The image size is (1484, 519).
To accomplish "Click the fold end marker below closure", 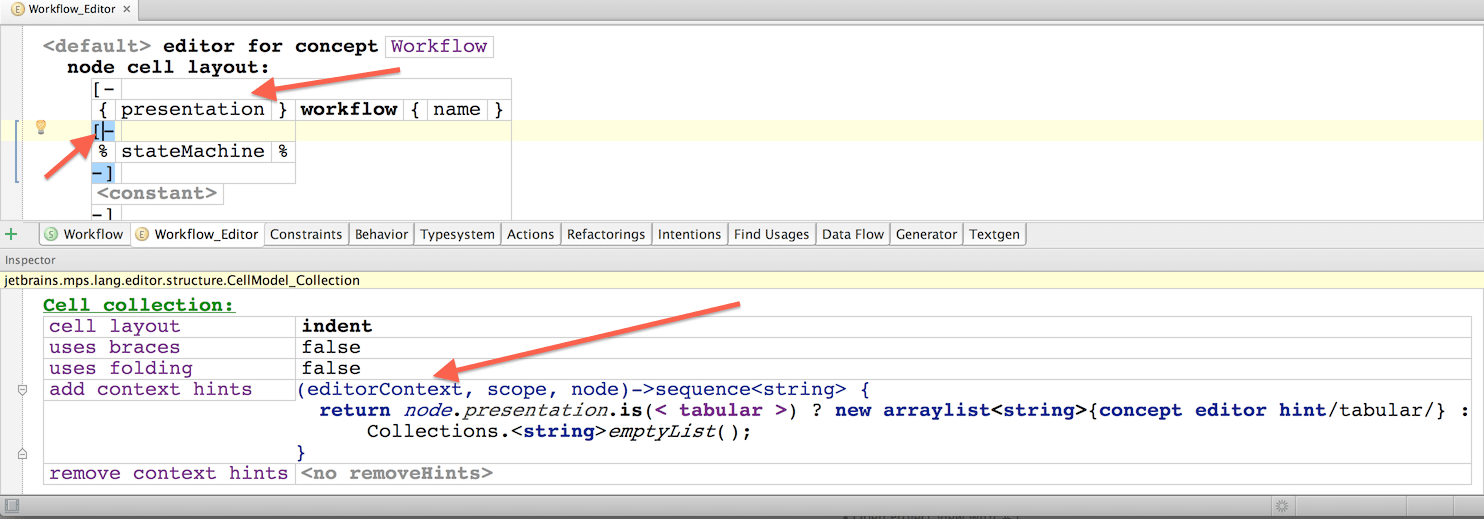I will coord(23,453).
